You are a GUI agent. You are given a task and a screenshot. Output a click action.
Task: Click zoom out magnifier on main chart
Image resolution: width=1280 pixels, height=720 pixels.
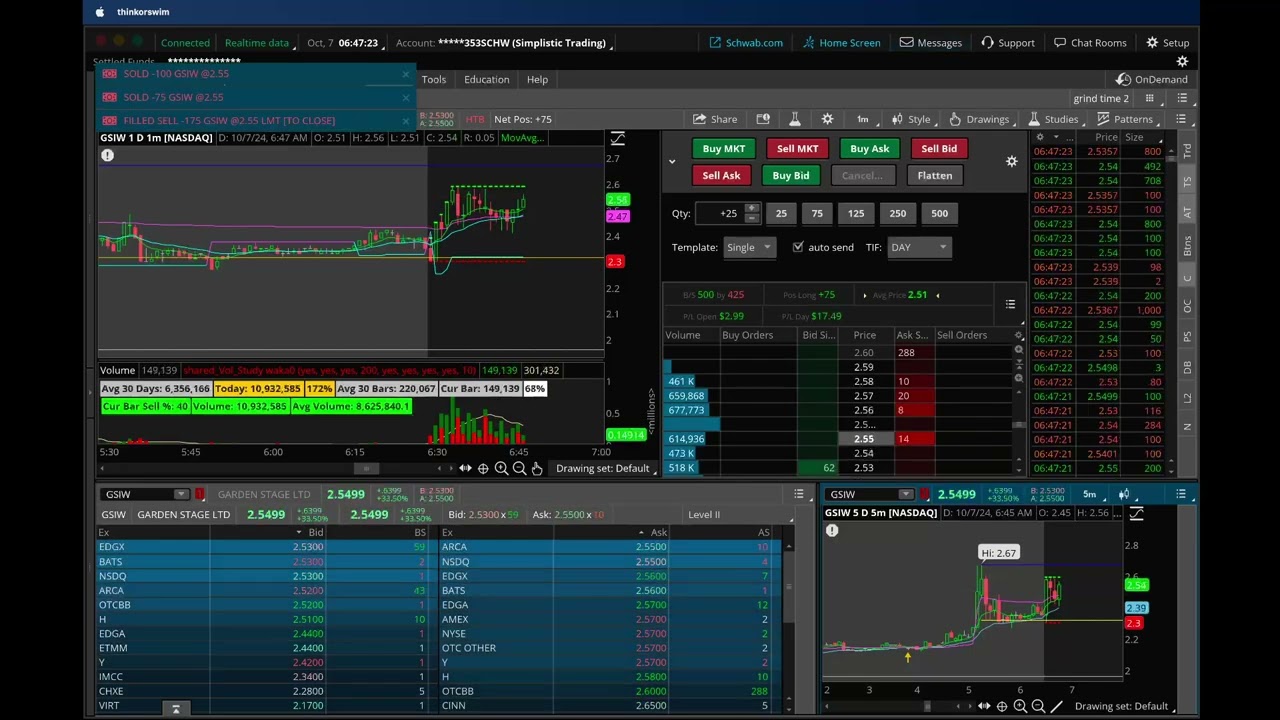tap(519, 468)
